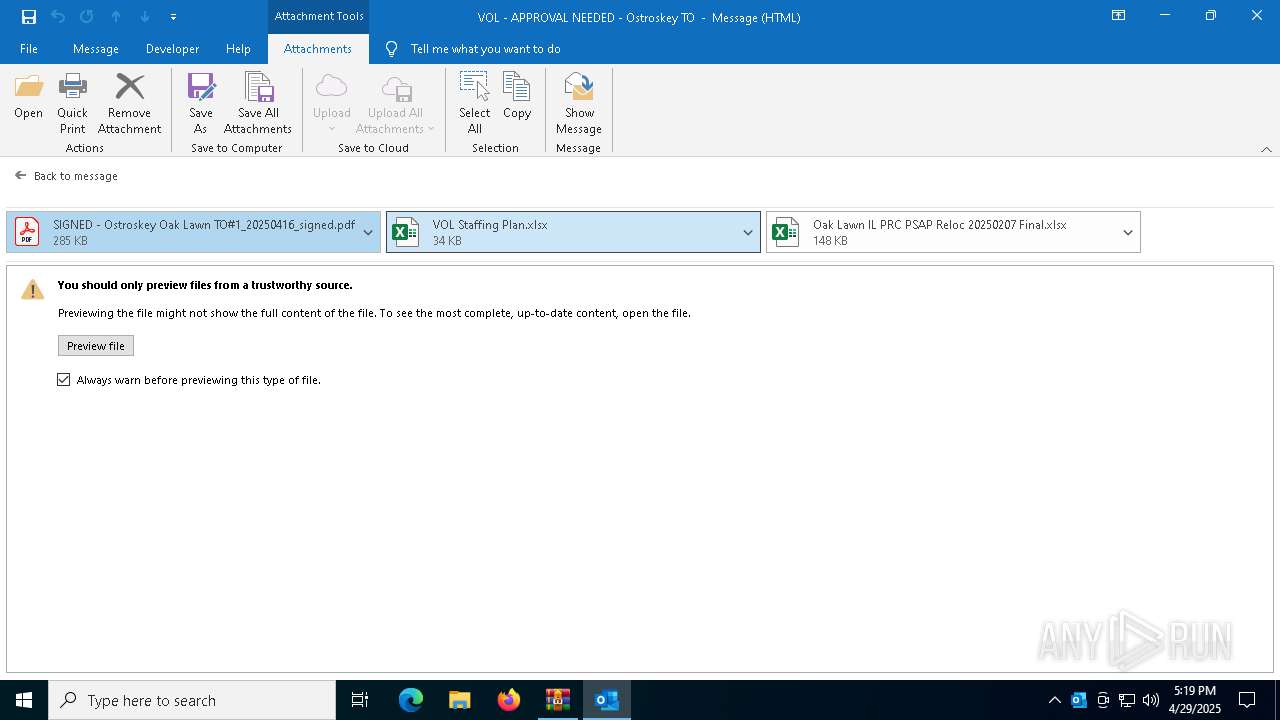Show Message body again
This screenshot has width=1280, height=720.
click(579, 104)
